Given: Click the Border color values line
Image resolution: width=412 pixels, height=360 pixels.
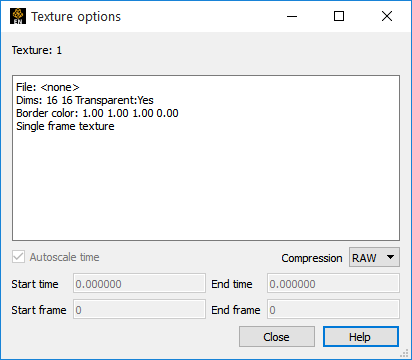Looking at the screenshot, I should click(x=97, y=113).
